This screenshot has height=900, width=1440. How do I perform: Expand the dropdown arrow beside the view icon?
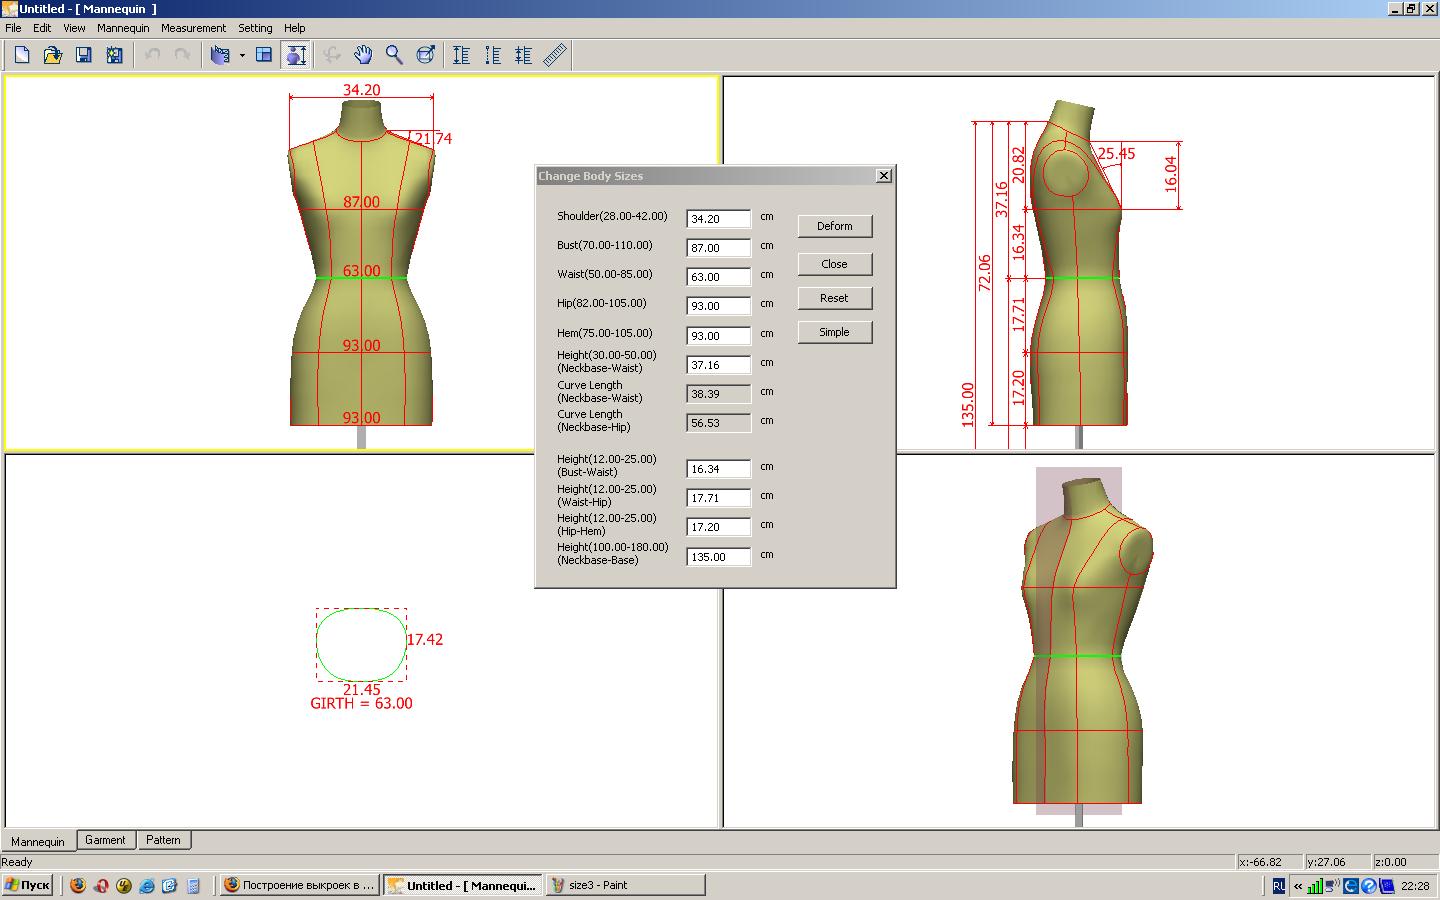point(242,56)
